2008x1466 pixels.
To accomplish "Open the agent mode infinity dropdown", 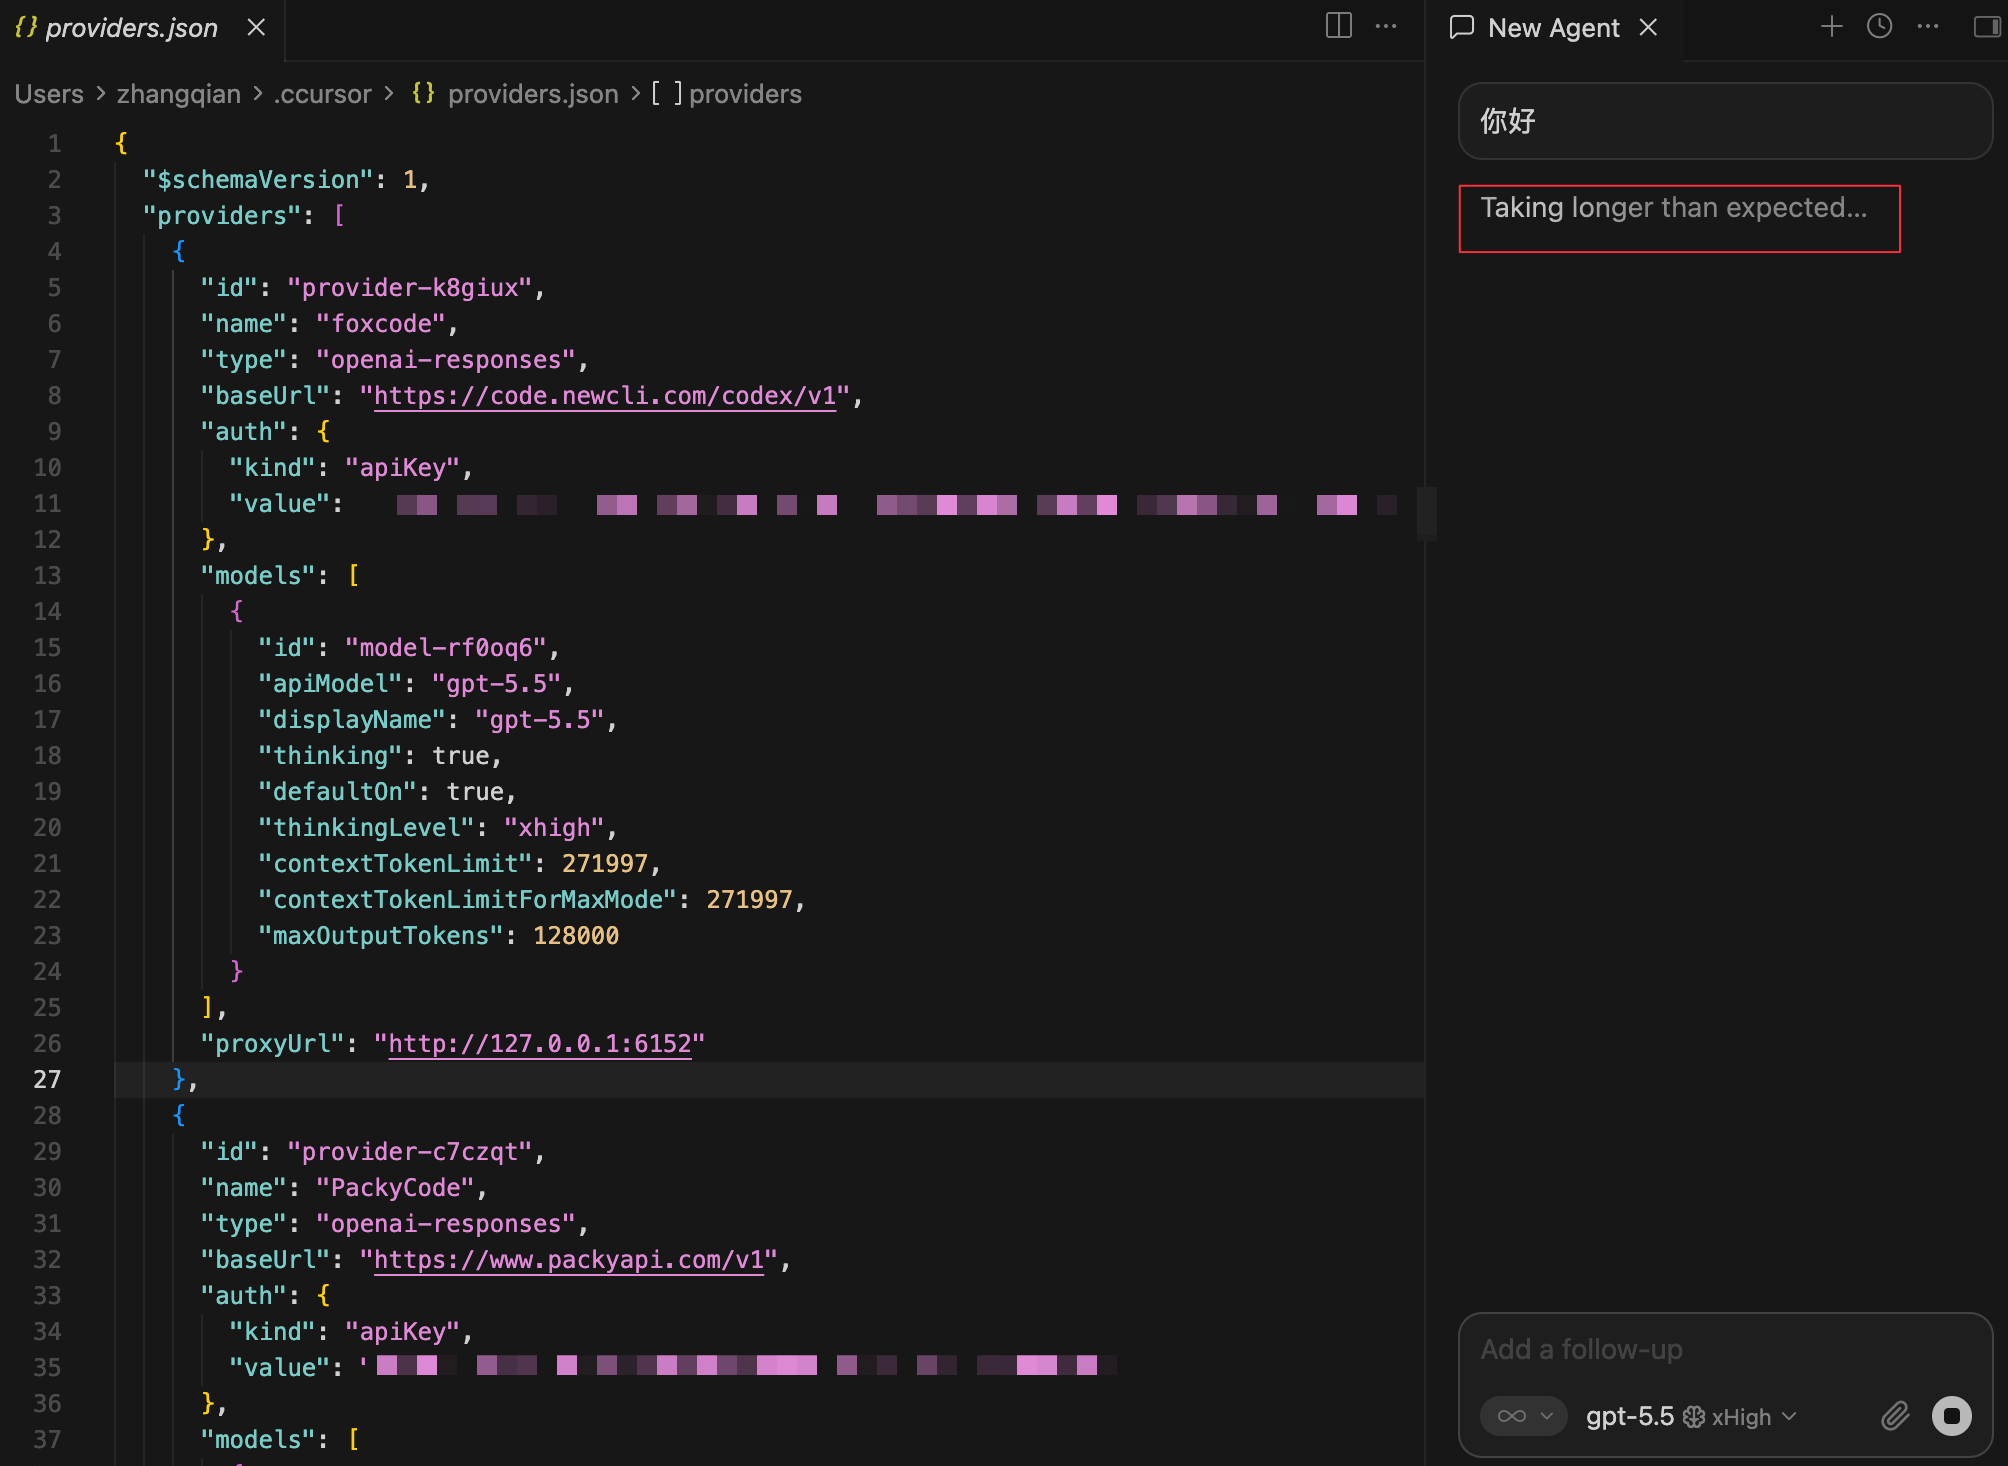I will [x=1524, y=1415].
